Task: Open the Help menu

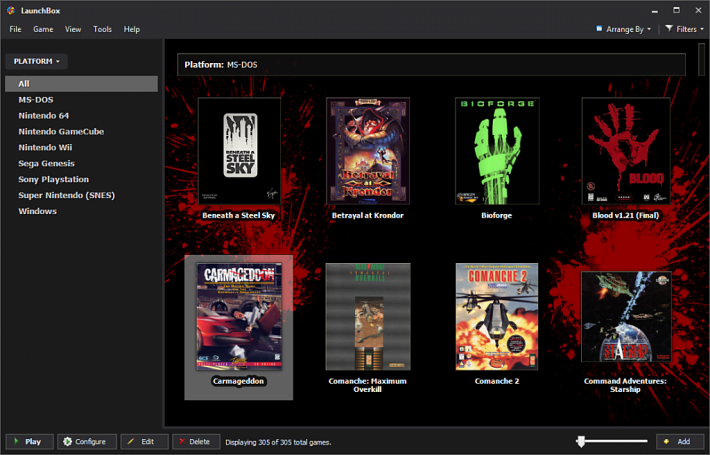Action: pos(132,29)
